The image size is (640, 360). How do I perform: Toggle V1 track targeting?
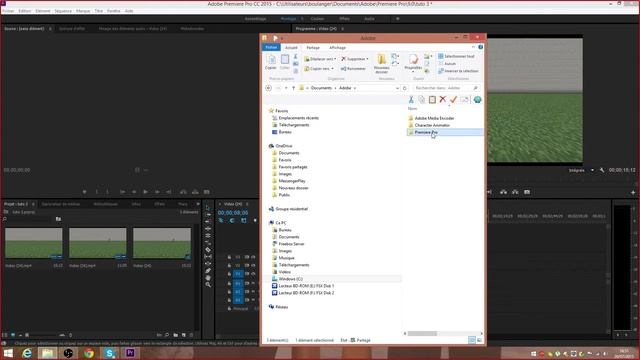point(238,274)
